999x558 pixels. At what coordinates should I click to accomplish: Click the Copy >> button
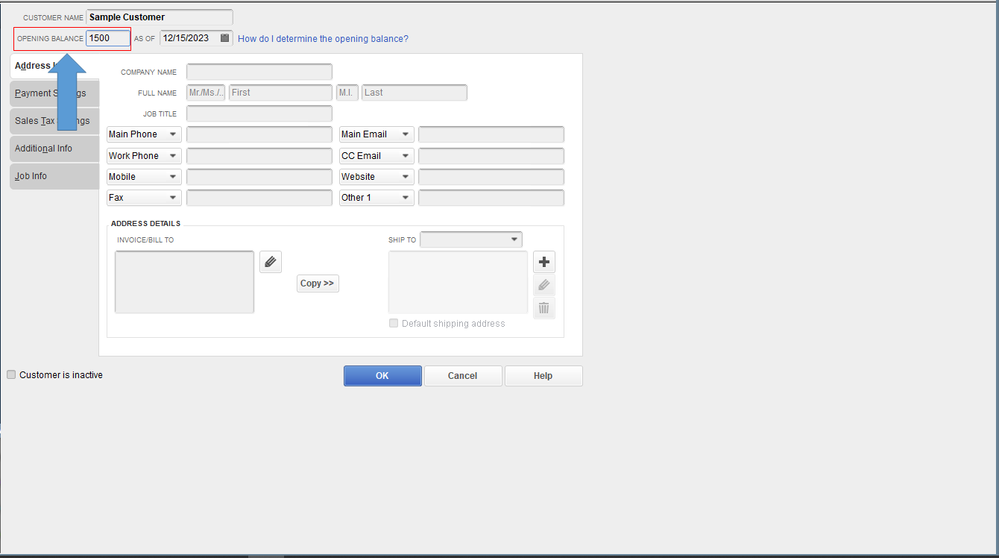pos(317,283)
